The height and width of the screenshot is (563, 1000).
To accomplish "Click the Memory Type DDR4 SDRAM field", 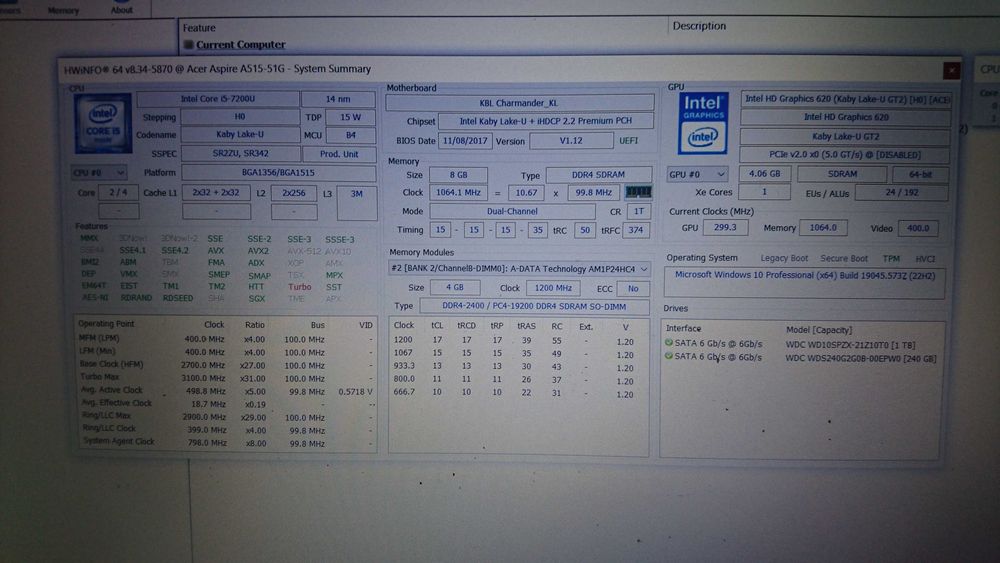I will pyautogui.click(x=598, y=175).
